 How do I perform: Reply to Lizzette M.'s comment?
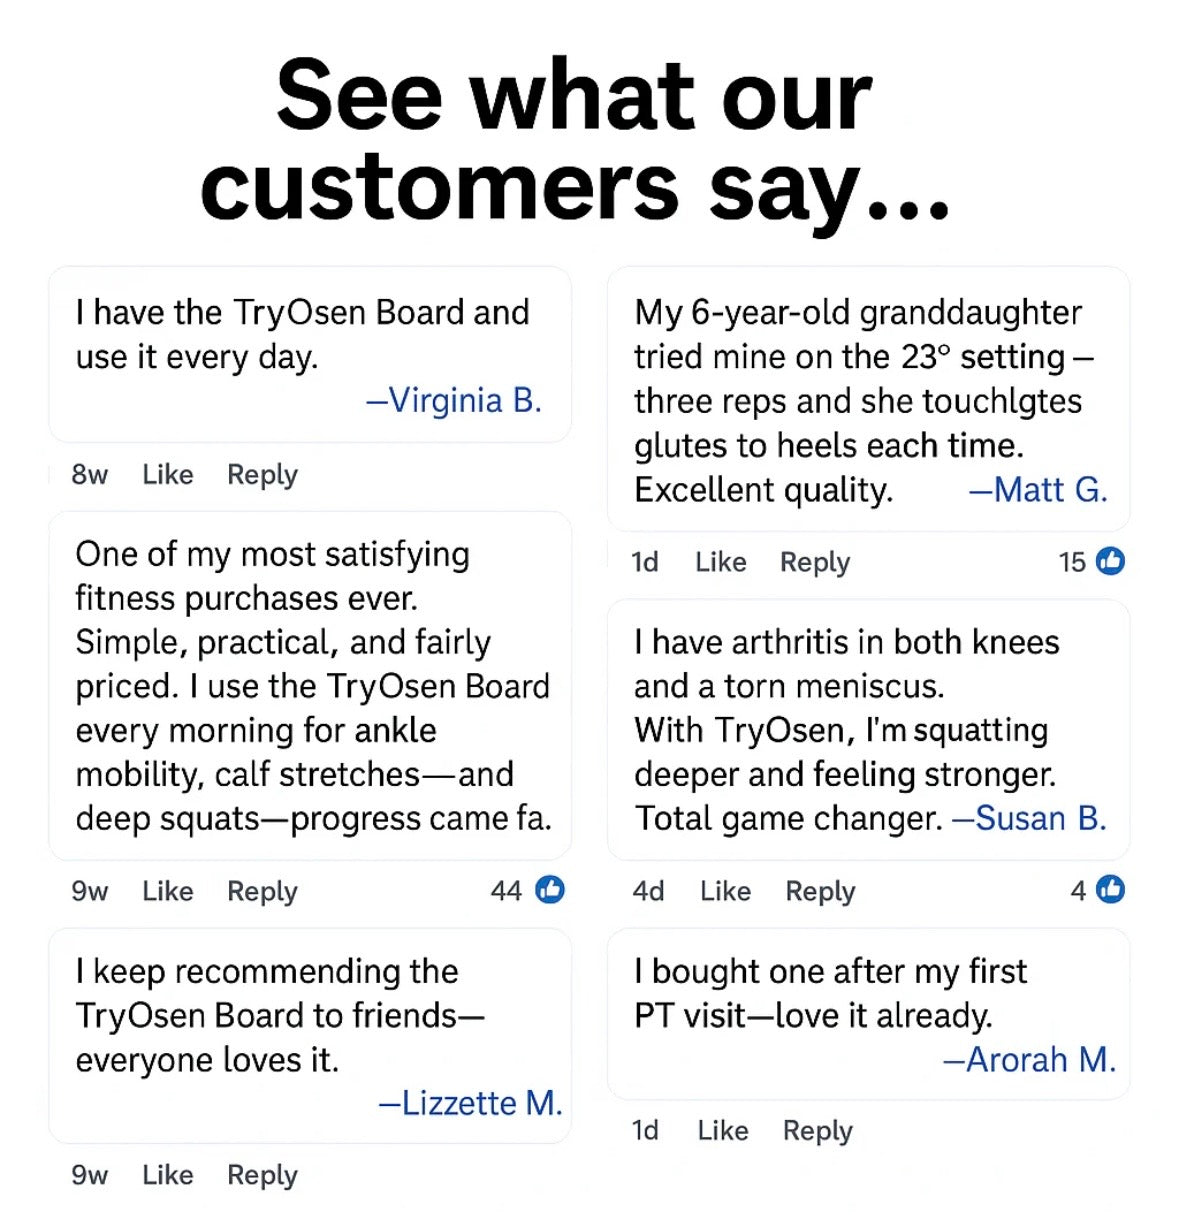tap(262, 1175)
